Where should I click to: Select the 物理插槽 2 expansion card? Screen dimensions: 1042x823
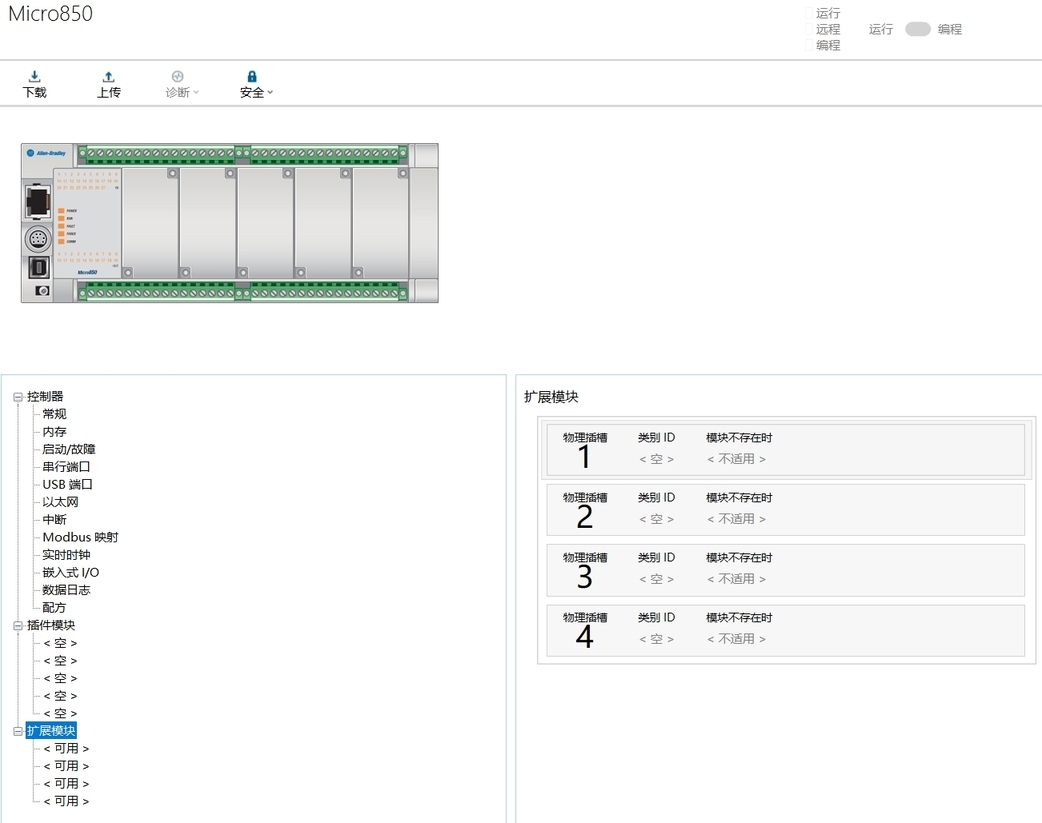point(785,510)
